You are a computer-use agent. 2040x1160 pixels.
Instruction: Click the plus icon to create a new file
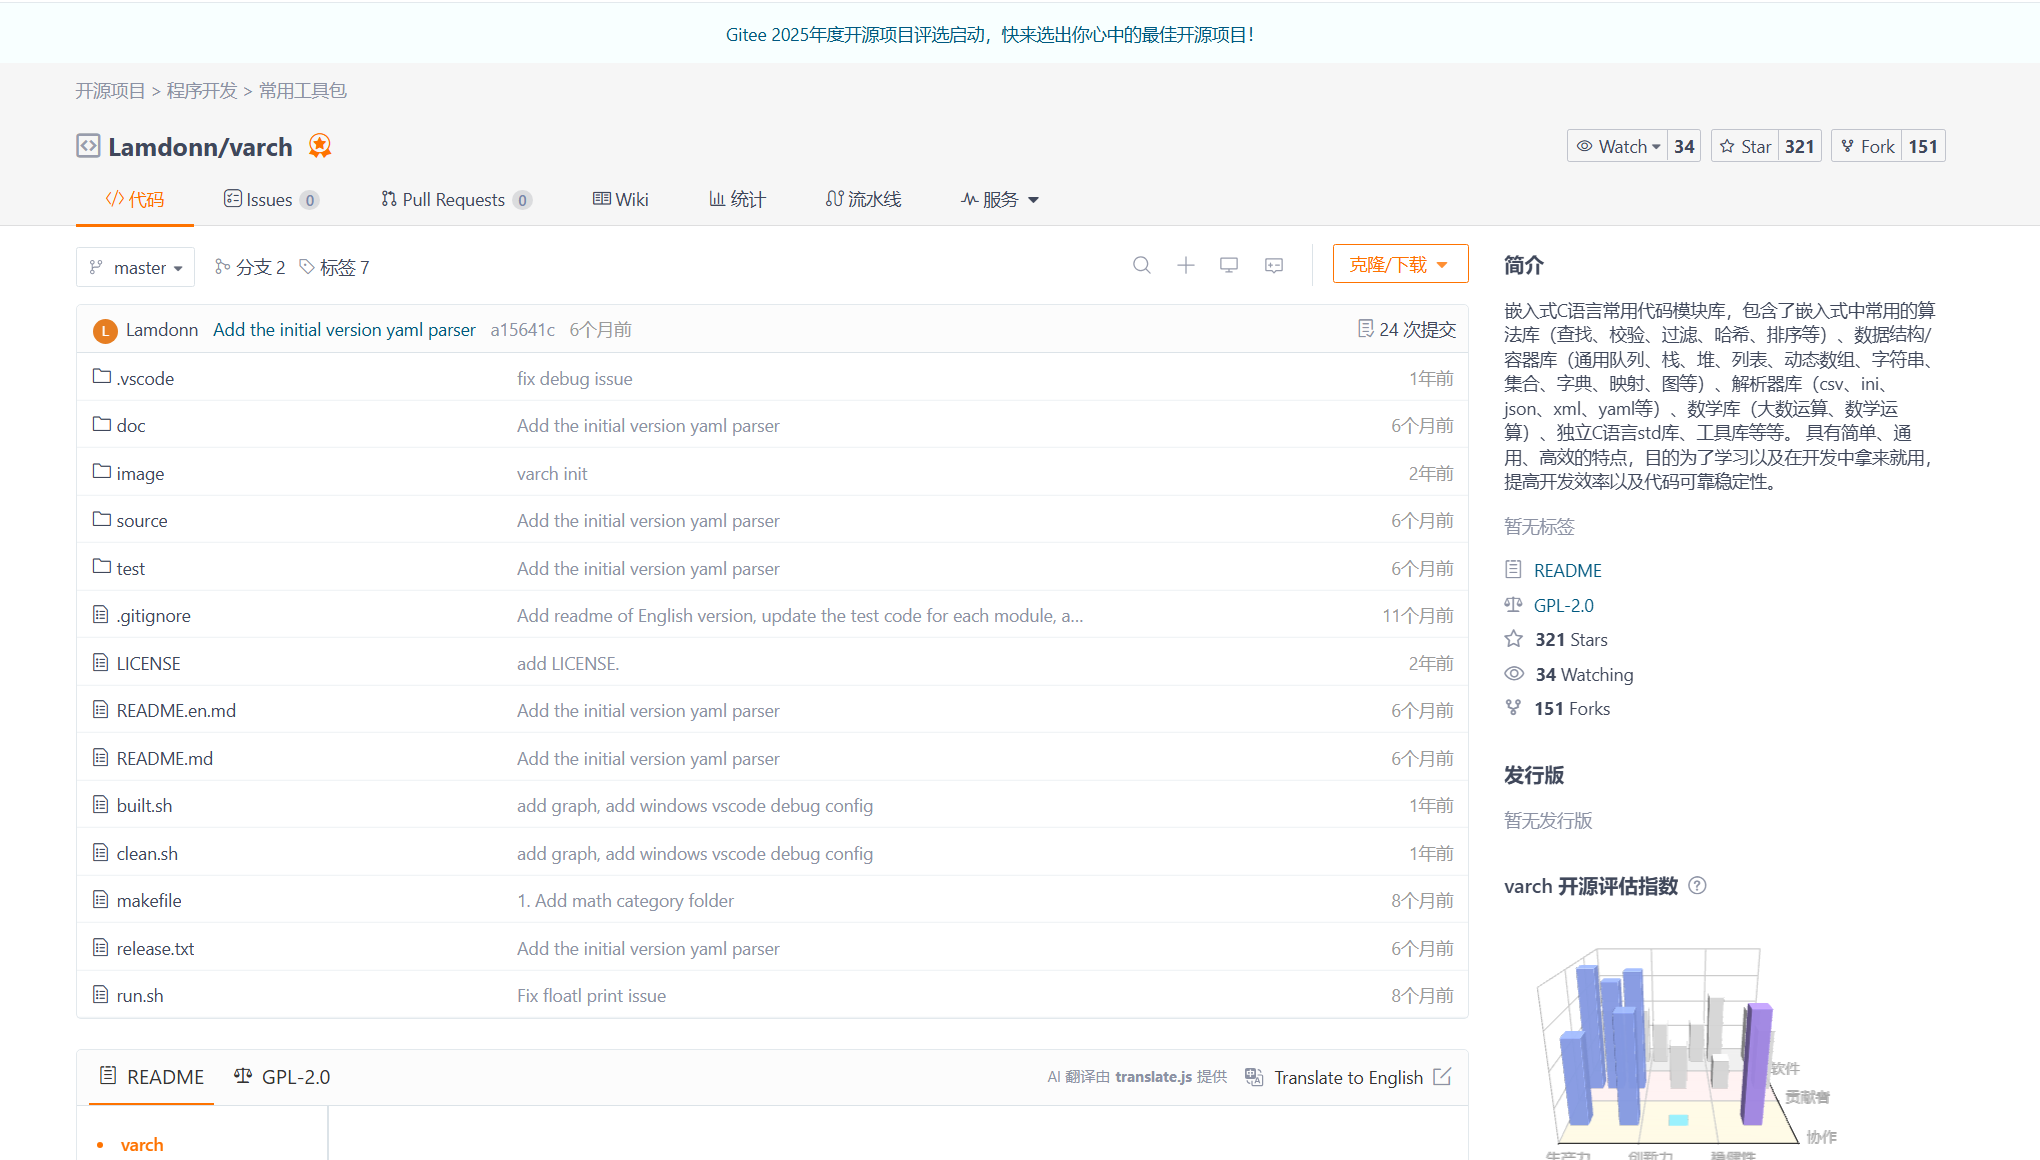click(x=1185, y=265)
